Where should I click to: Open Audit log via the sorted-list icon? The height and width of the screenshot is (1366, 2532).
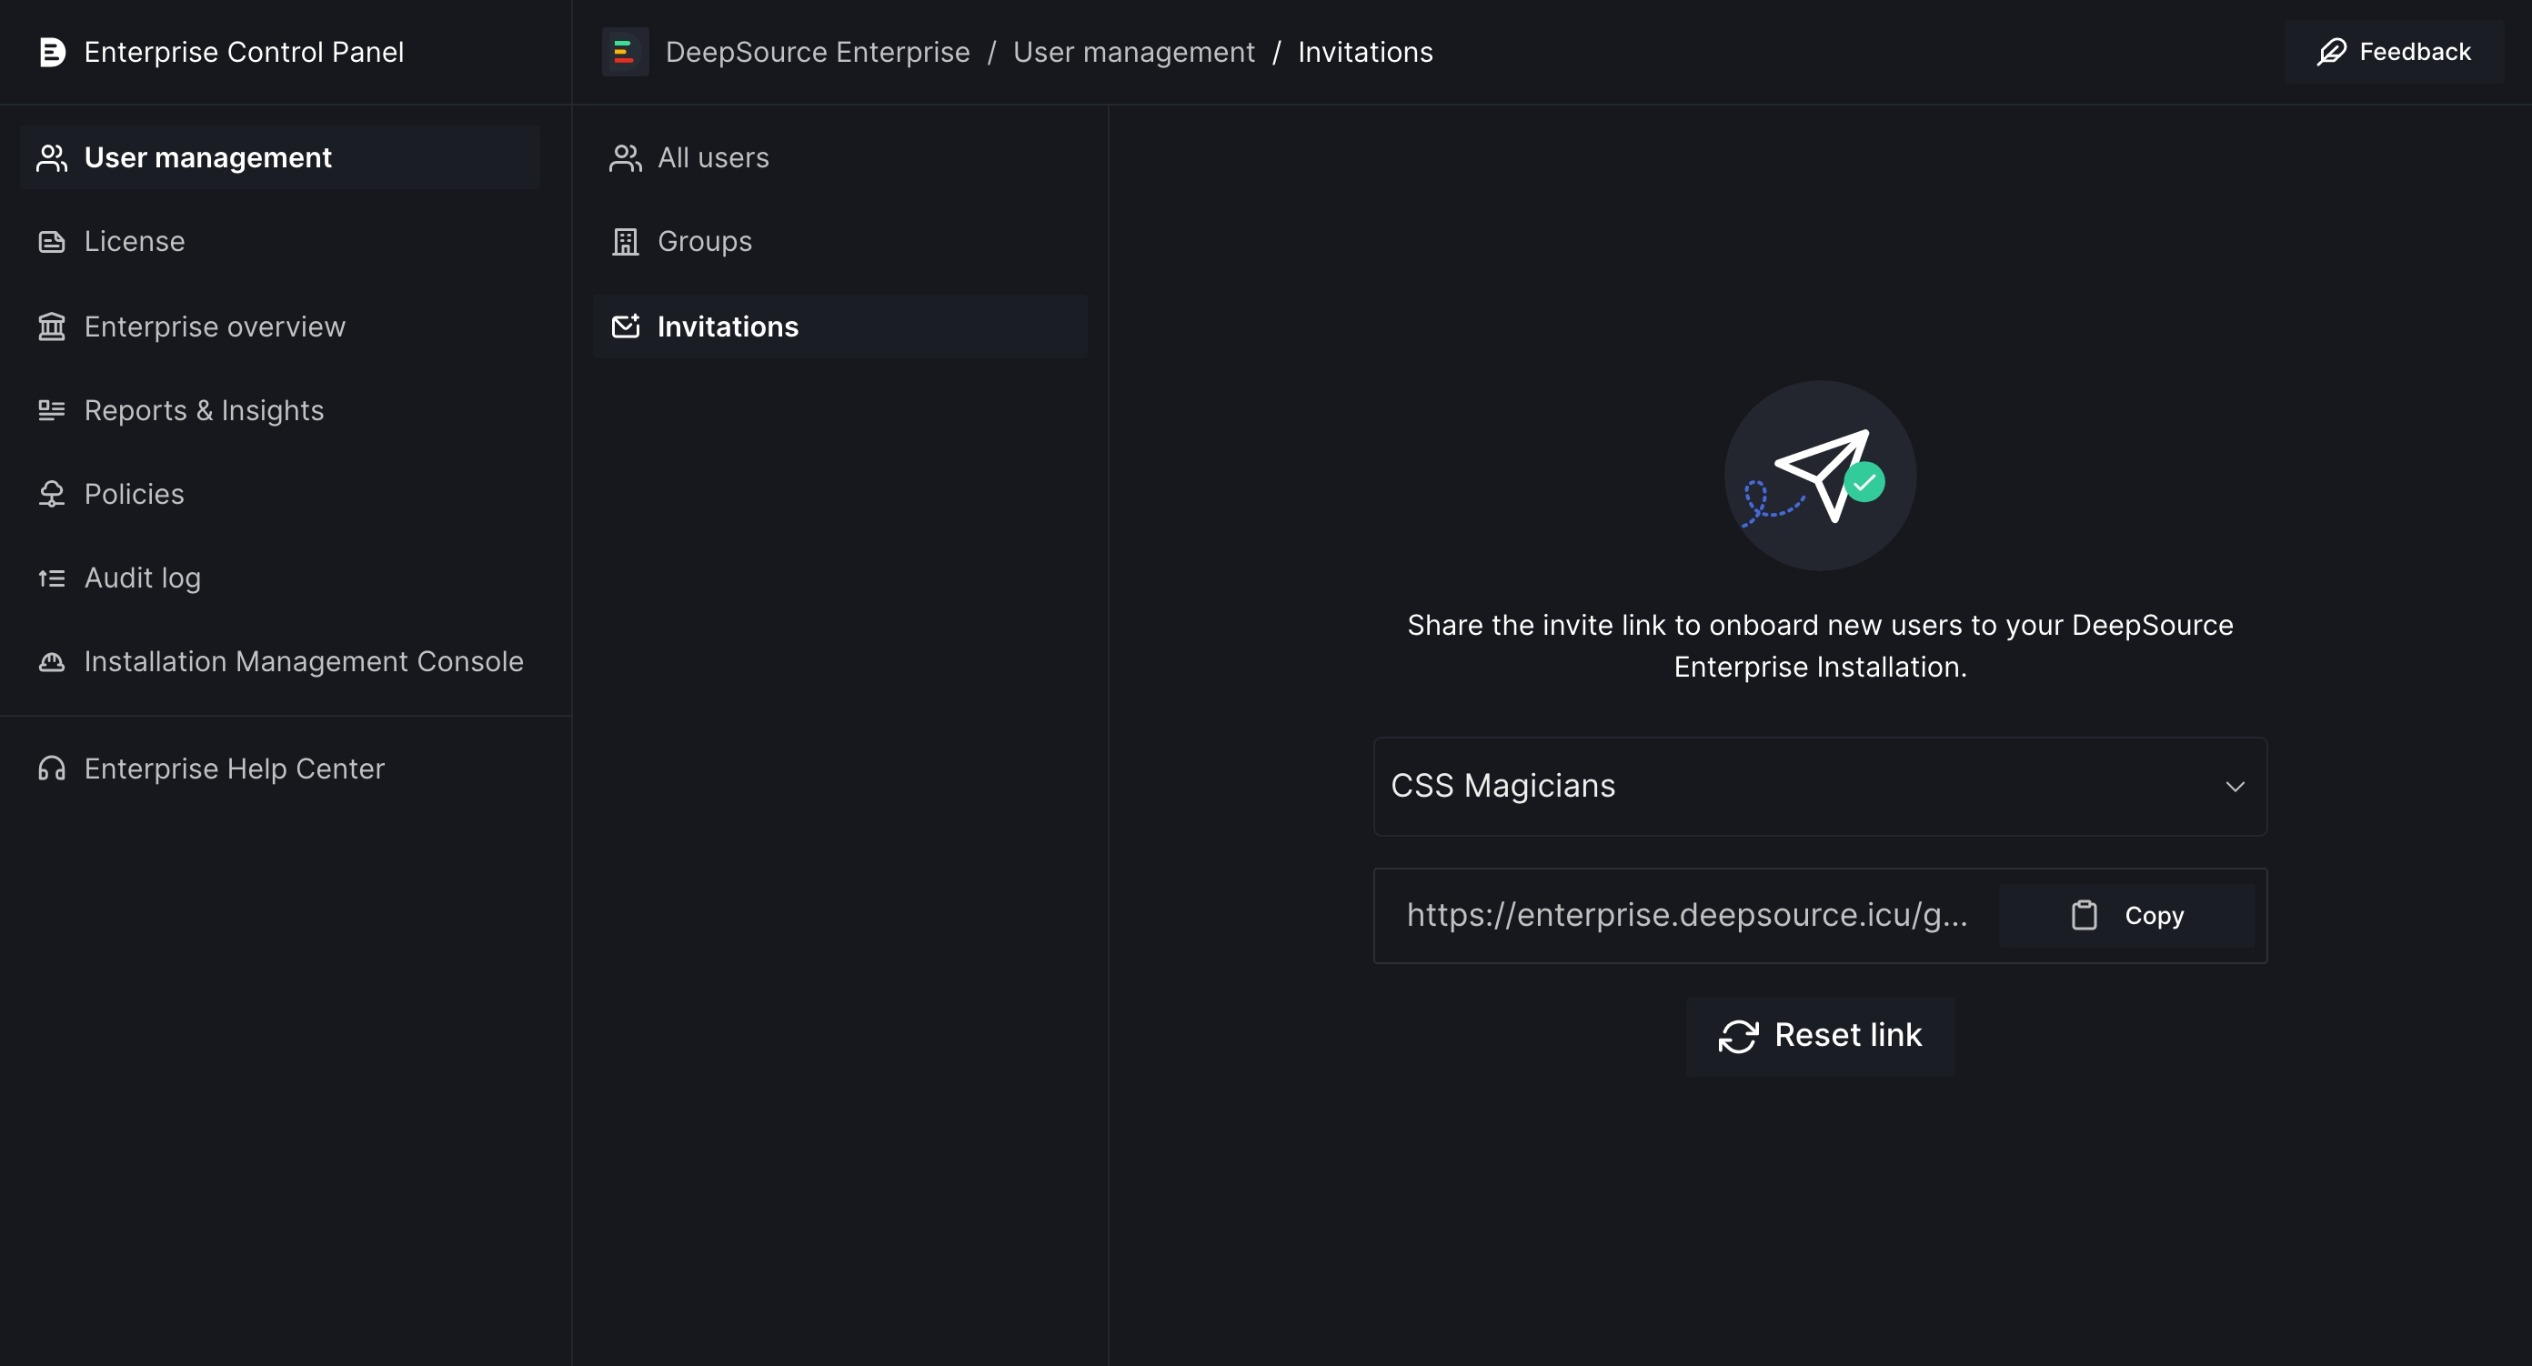click(52, 577)
